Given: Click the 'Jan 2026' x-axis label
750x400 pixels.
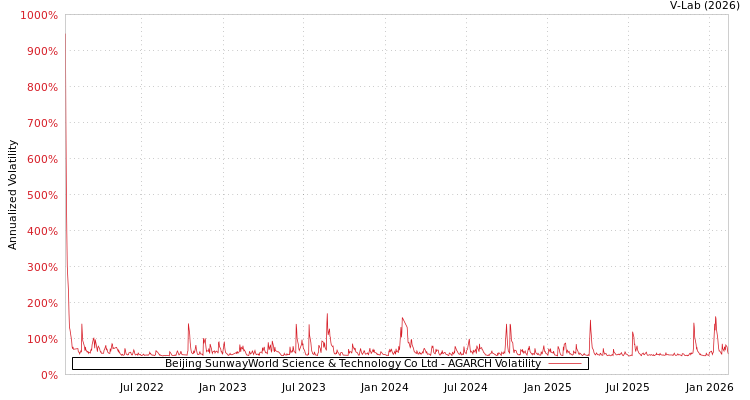Looking at the screenshot, I should tap(709, 387).
